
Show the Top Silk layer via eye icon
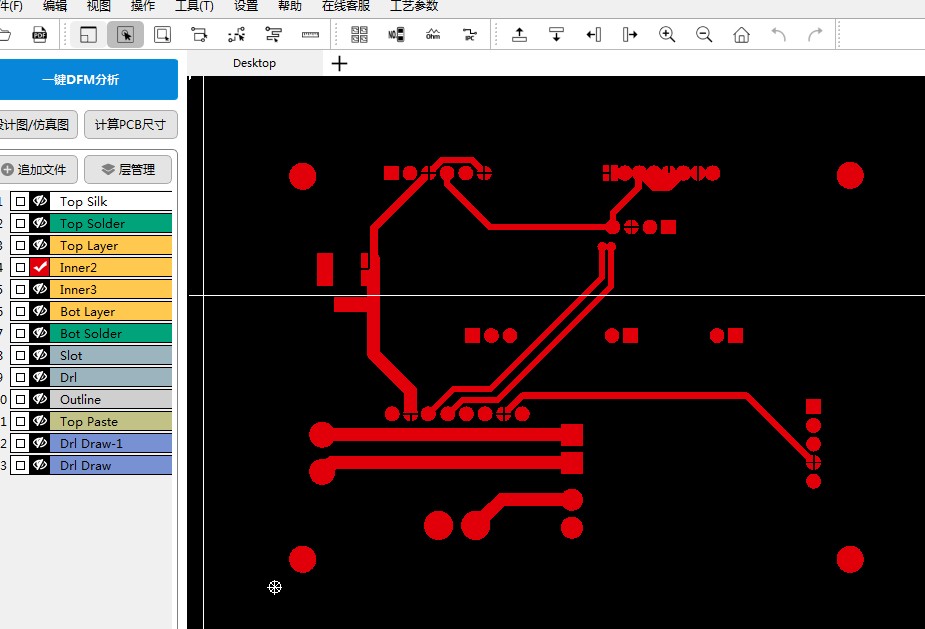pyautogui.click(x=40, y=201)
